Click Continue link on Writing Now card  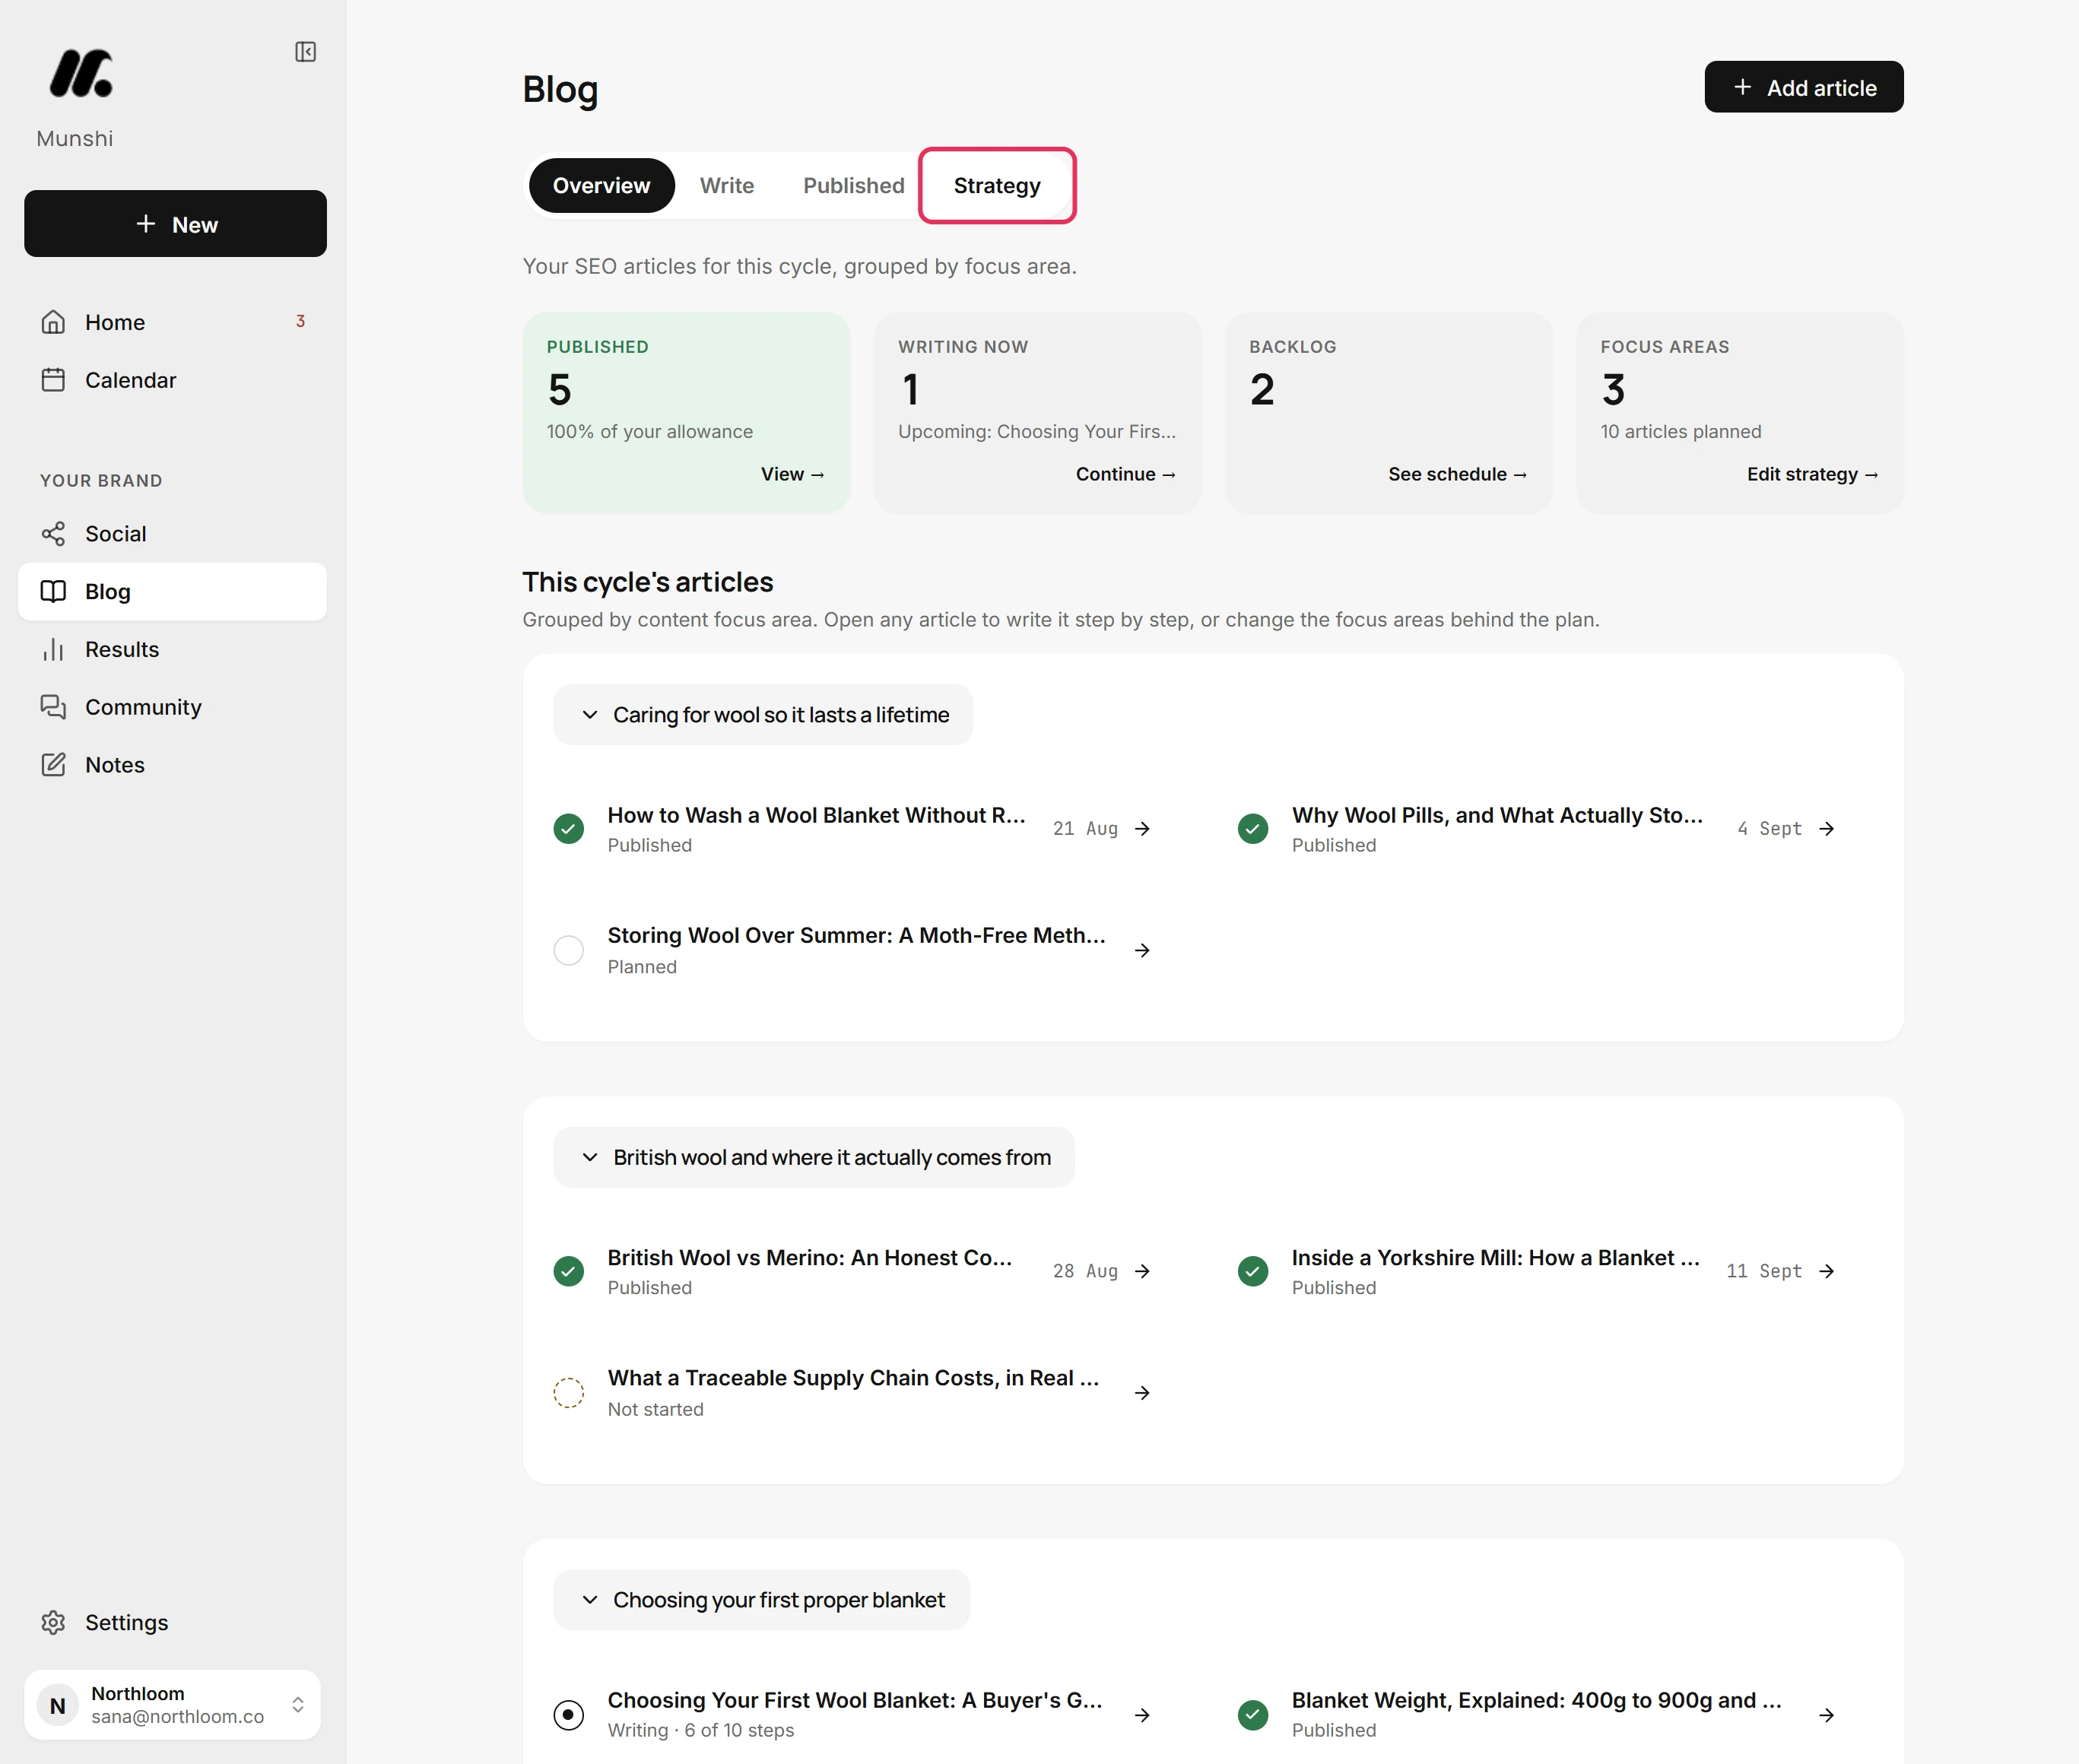(x=1126, y=474)
